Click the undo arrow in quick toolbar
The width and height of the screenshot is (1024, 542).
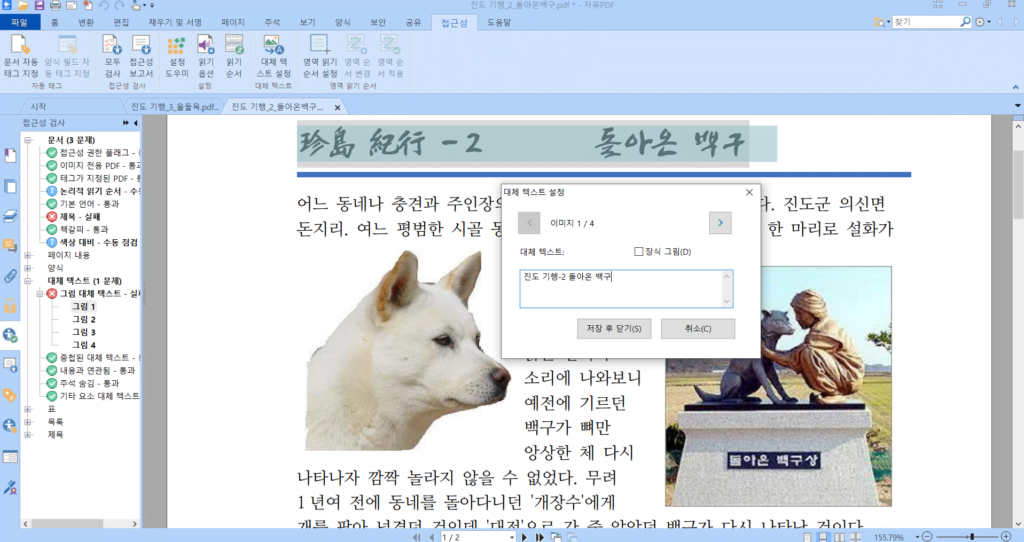pos(104,5)
